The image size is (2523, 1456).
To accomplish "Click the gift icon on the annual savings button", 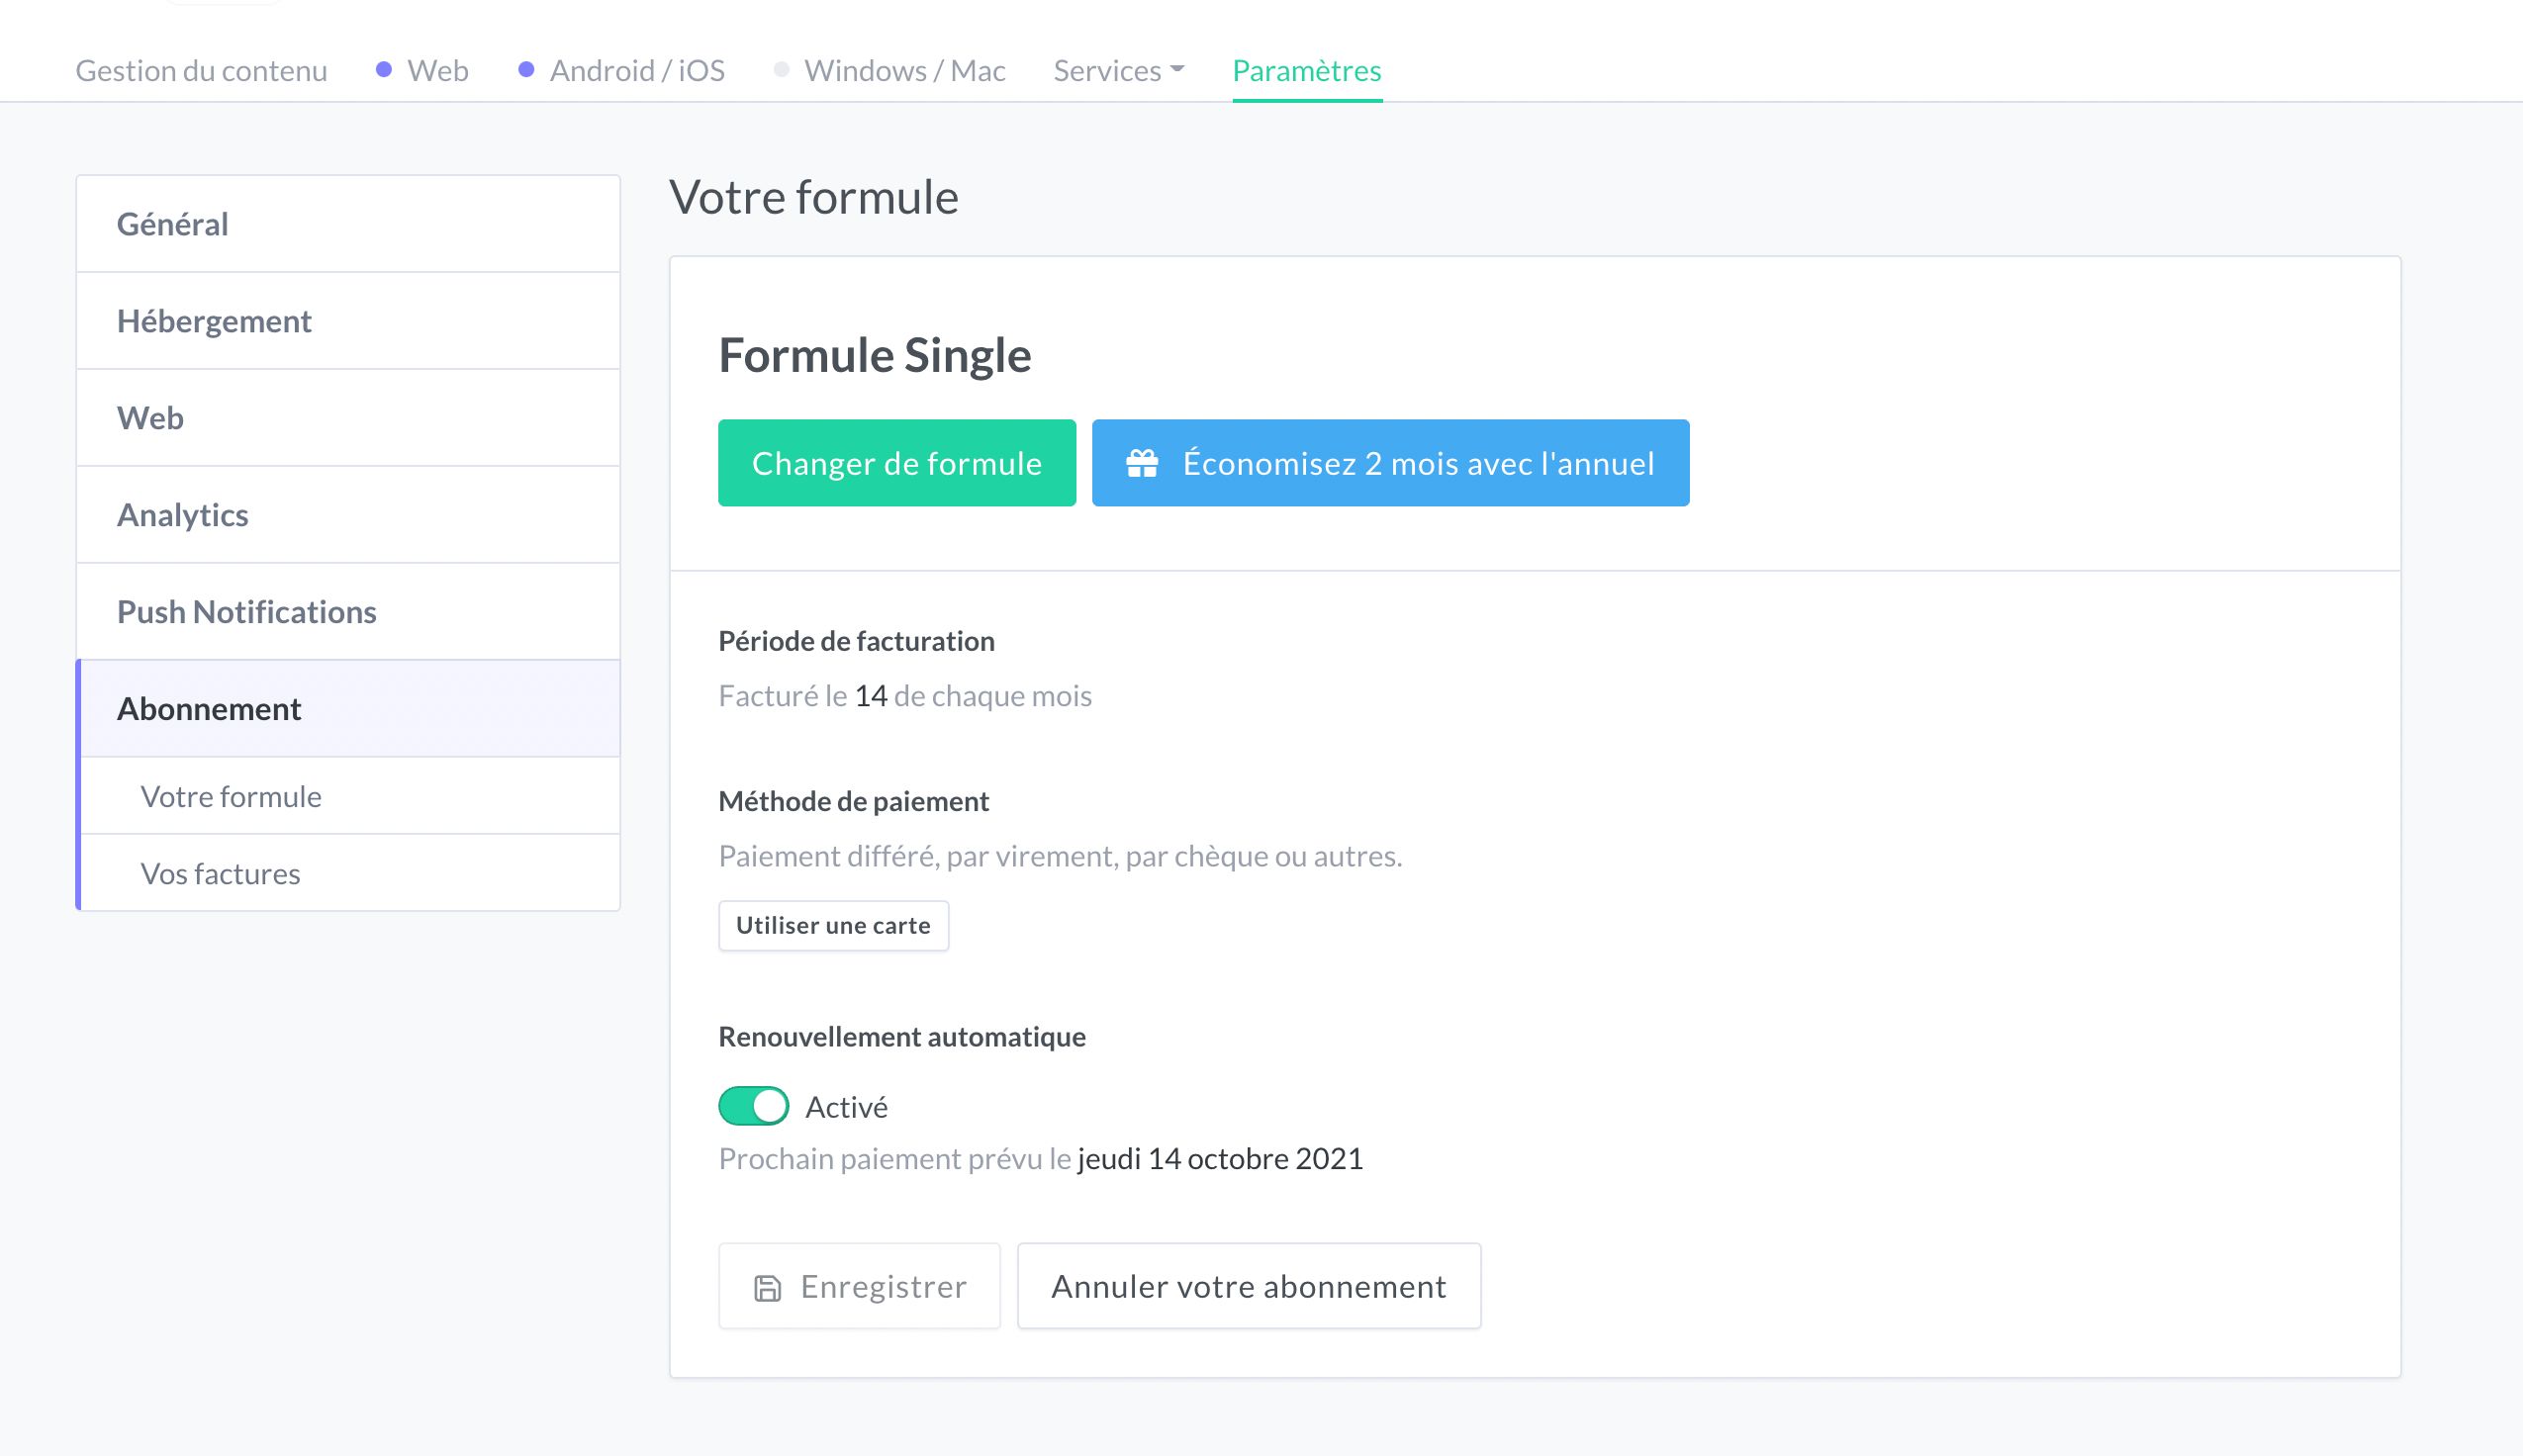I will coord(1144,462).
